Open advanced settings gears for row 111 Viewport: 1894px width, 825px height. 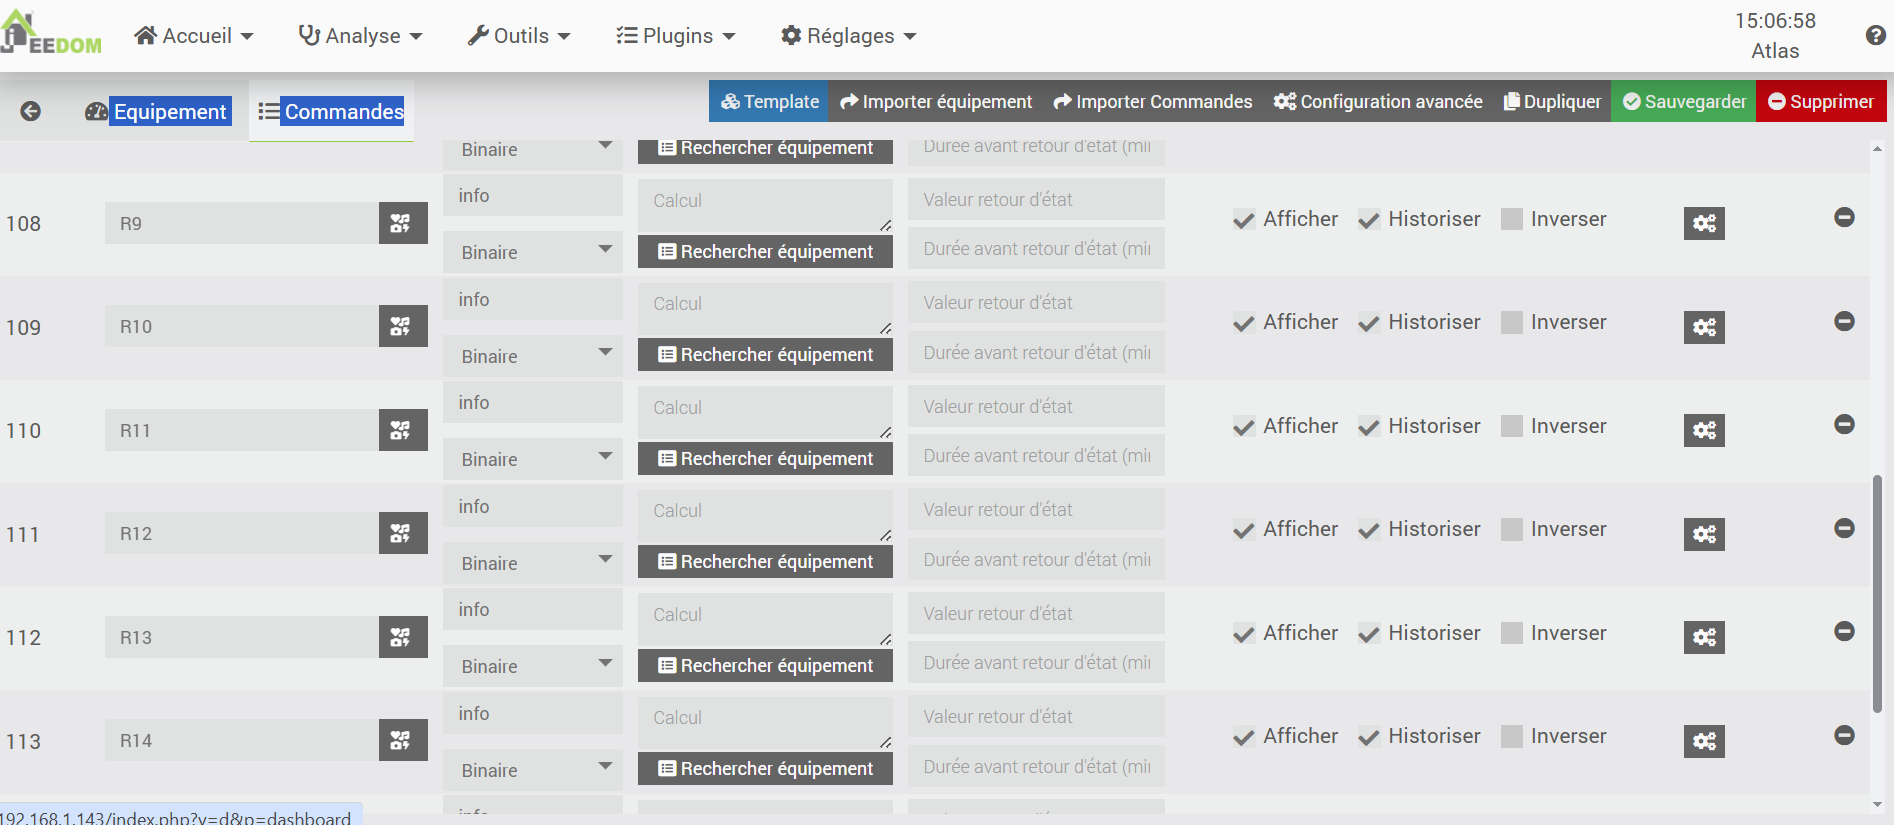1704,534
